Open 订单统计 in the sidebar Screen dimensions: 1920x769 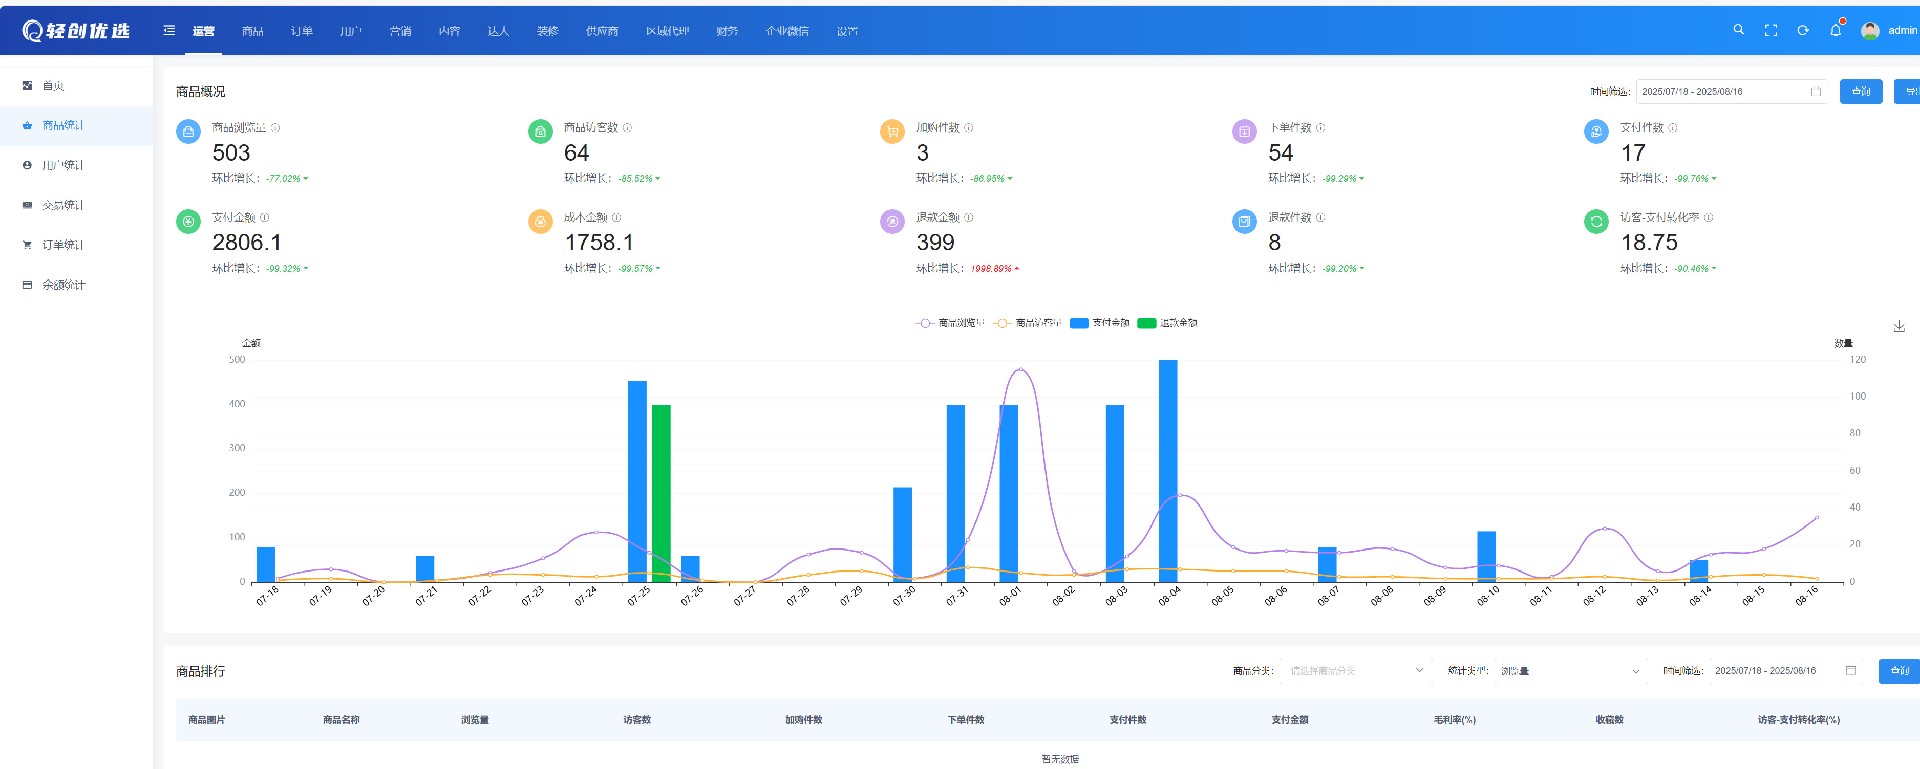click(62, 245)
